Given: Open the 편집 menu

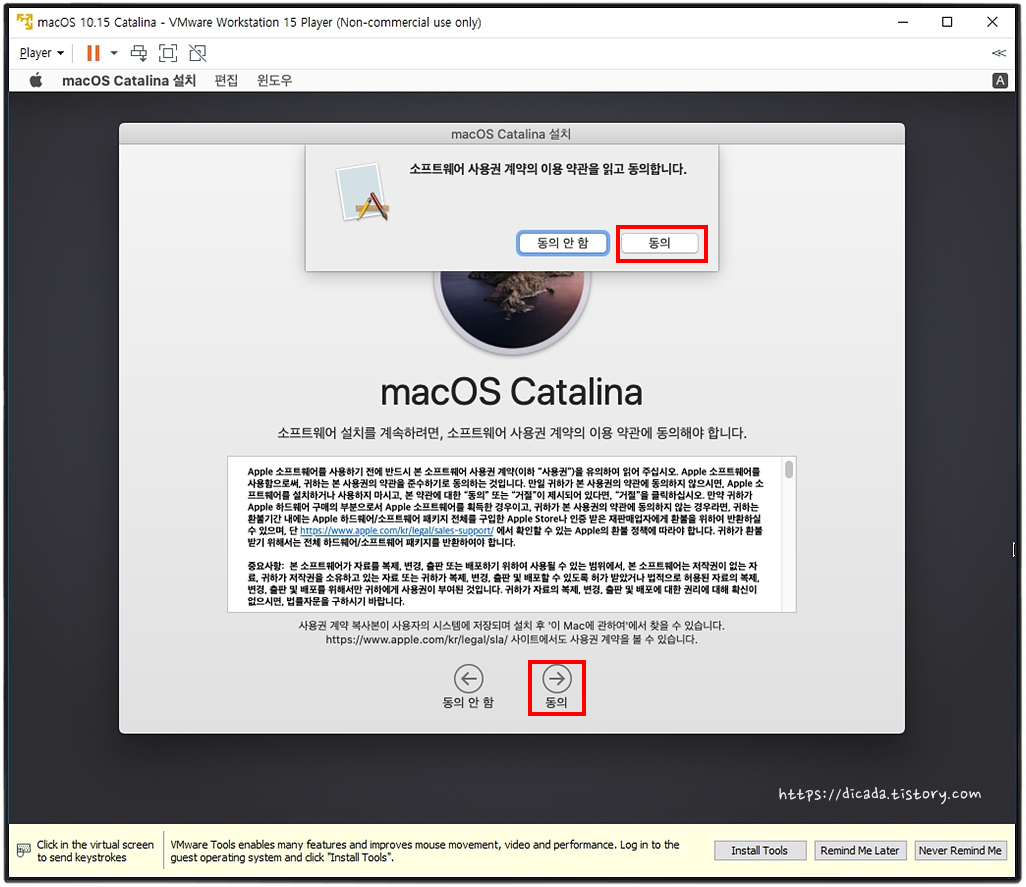Looking at the screenshot, I should click(226, 80).
